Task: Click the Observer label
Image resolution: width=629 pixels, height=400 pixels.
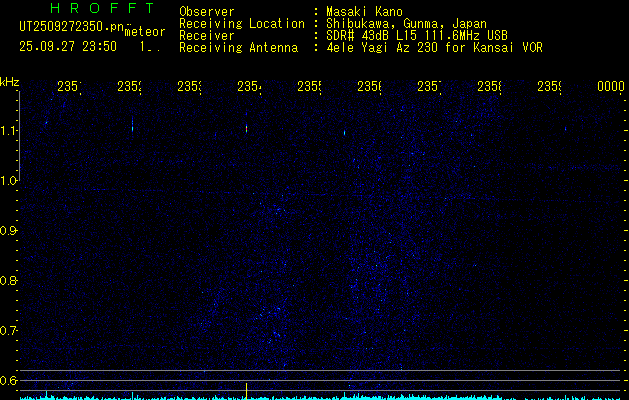Action: click(x=207, y=12)
